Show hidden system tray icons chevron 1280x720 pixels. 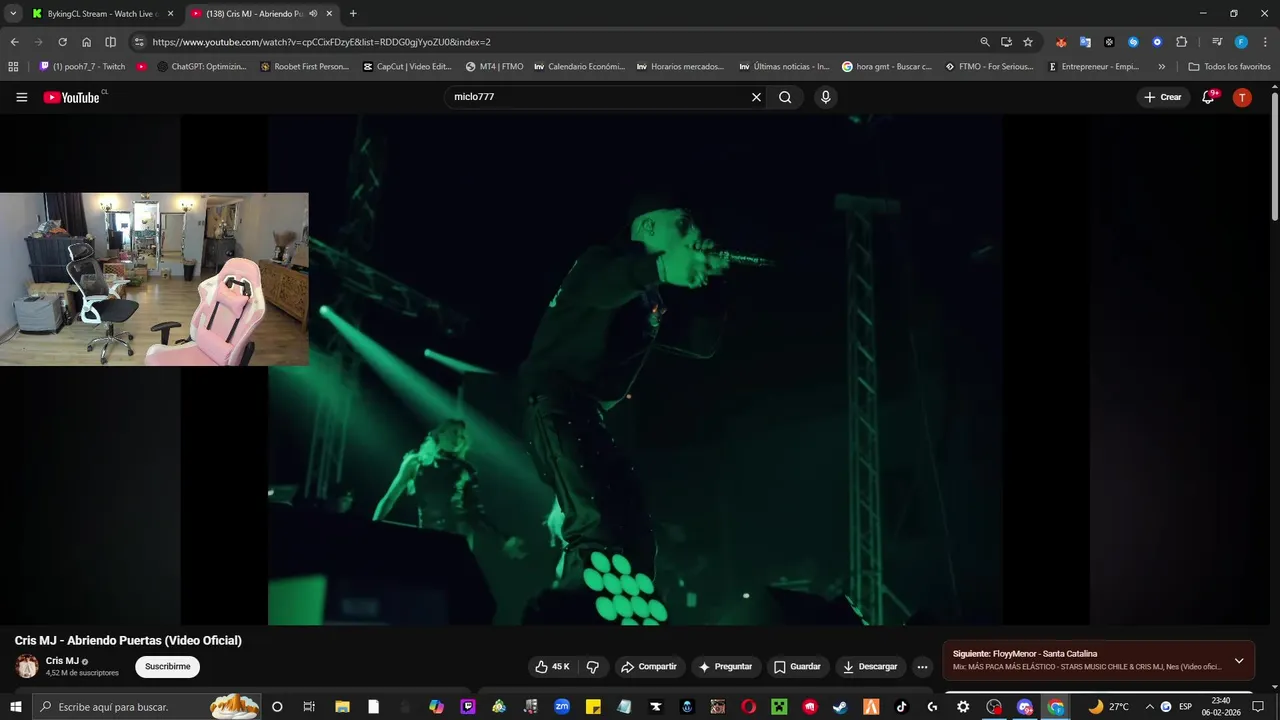point(1149,707)
